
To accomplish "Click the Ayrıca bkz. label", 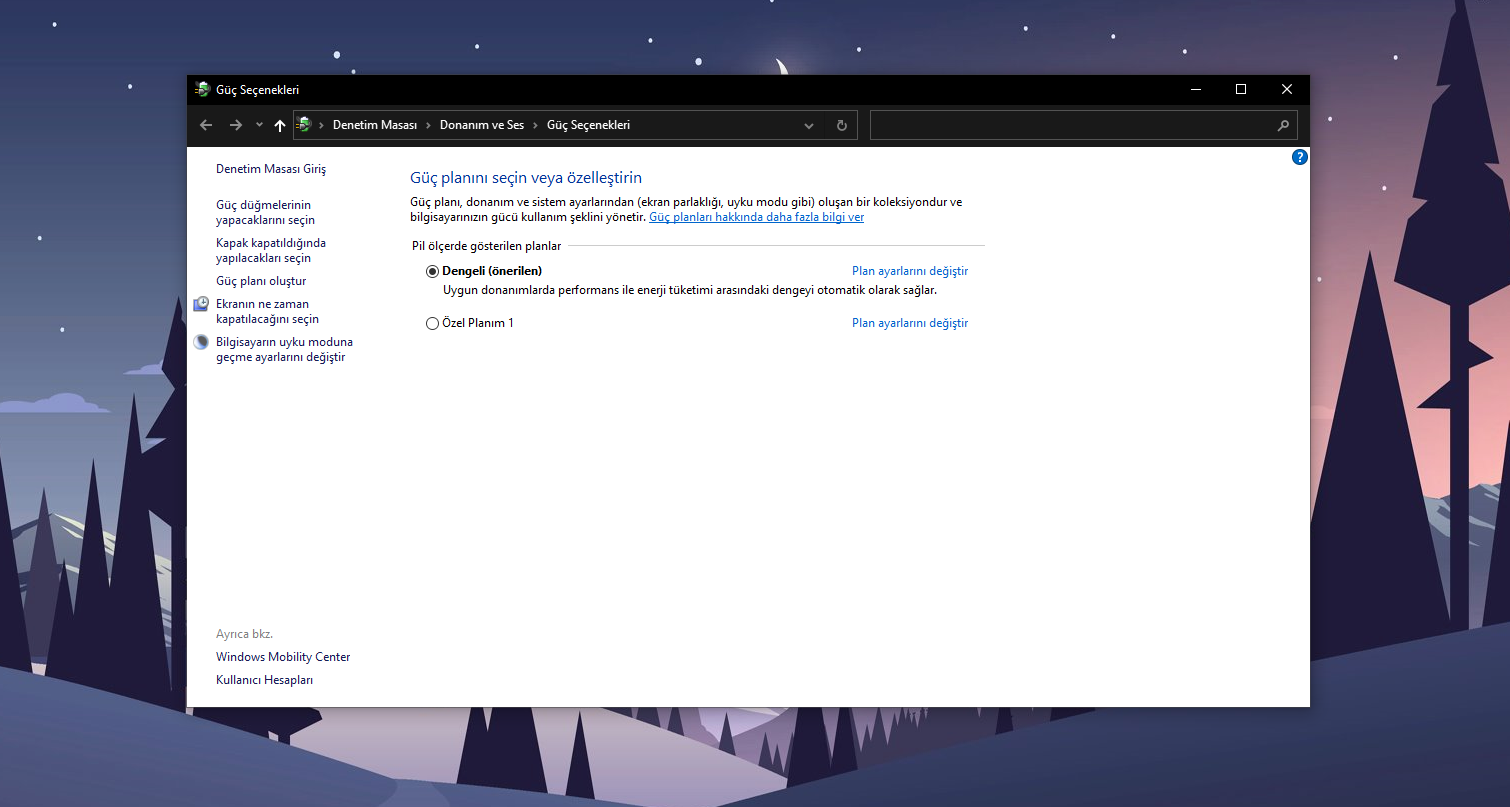I will tap(244, 634).
